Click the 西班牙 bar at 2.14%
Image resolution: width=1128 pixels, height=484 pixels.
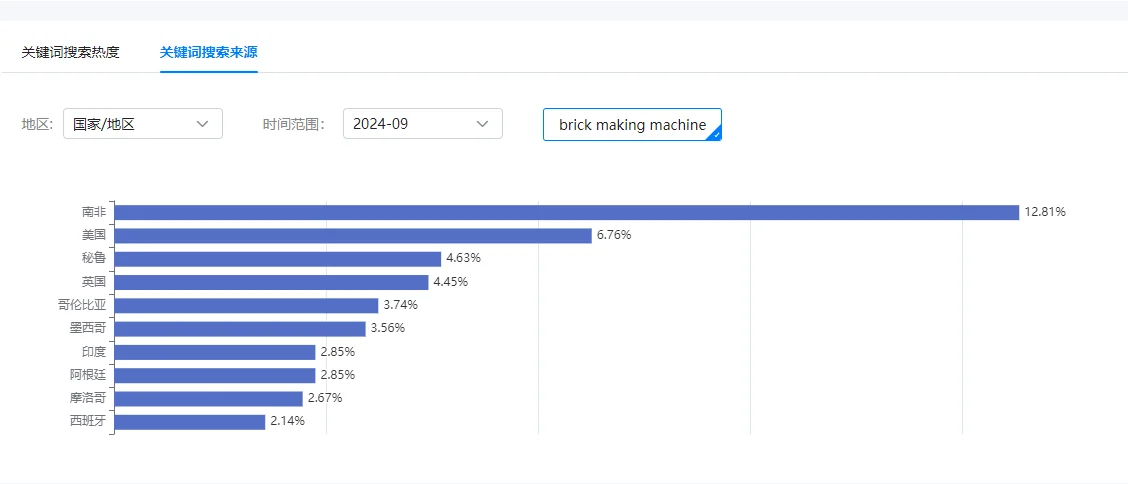190,422
